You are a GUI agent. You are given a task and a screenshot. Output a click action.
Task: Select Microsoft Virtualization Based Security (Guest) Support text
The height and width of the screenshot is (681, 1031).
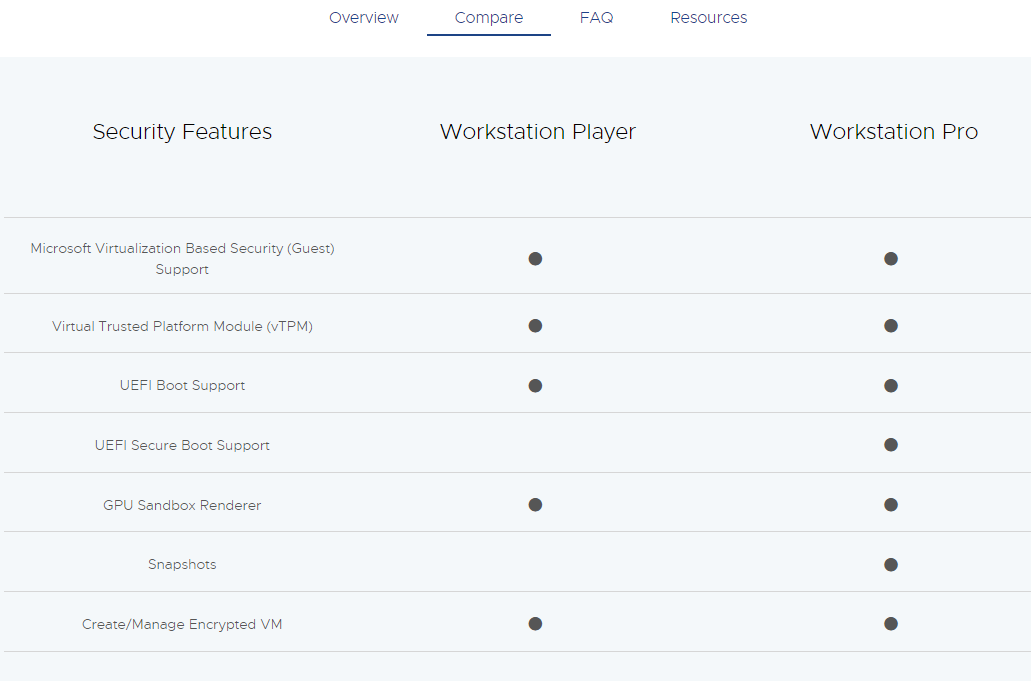click(x=182, y=258)
